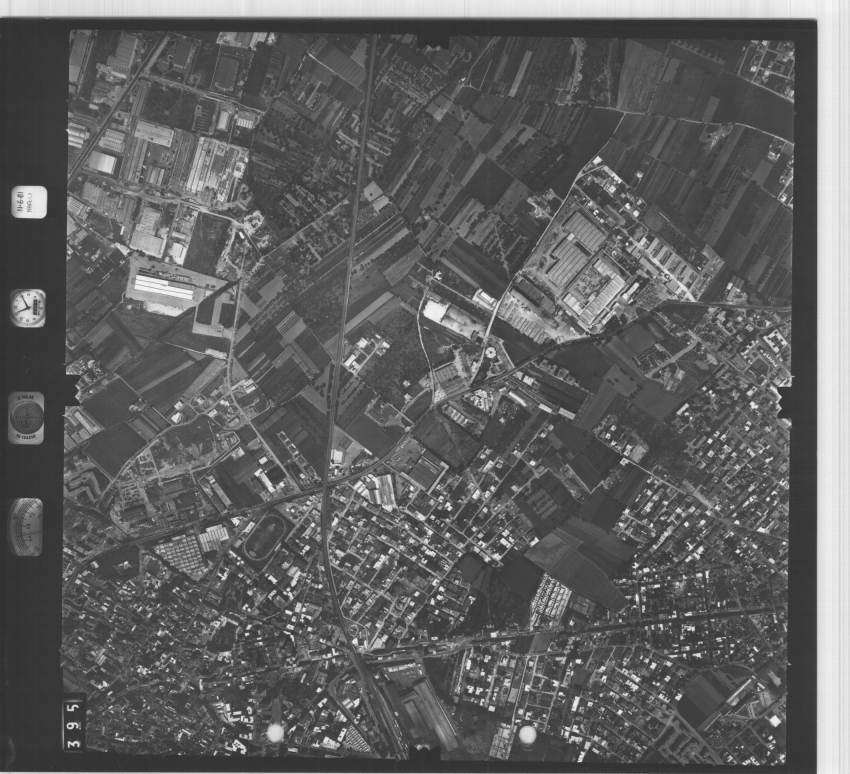Select the long straight vertical road at top
The image size is (850, 774).
(359, 150)
